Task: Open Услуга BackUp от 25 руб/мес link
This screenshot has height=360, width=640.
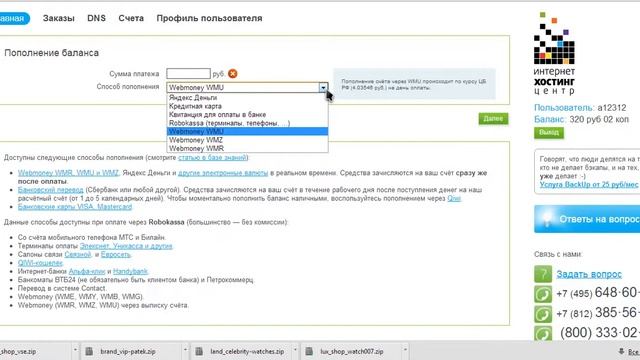Action: 590,184
